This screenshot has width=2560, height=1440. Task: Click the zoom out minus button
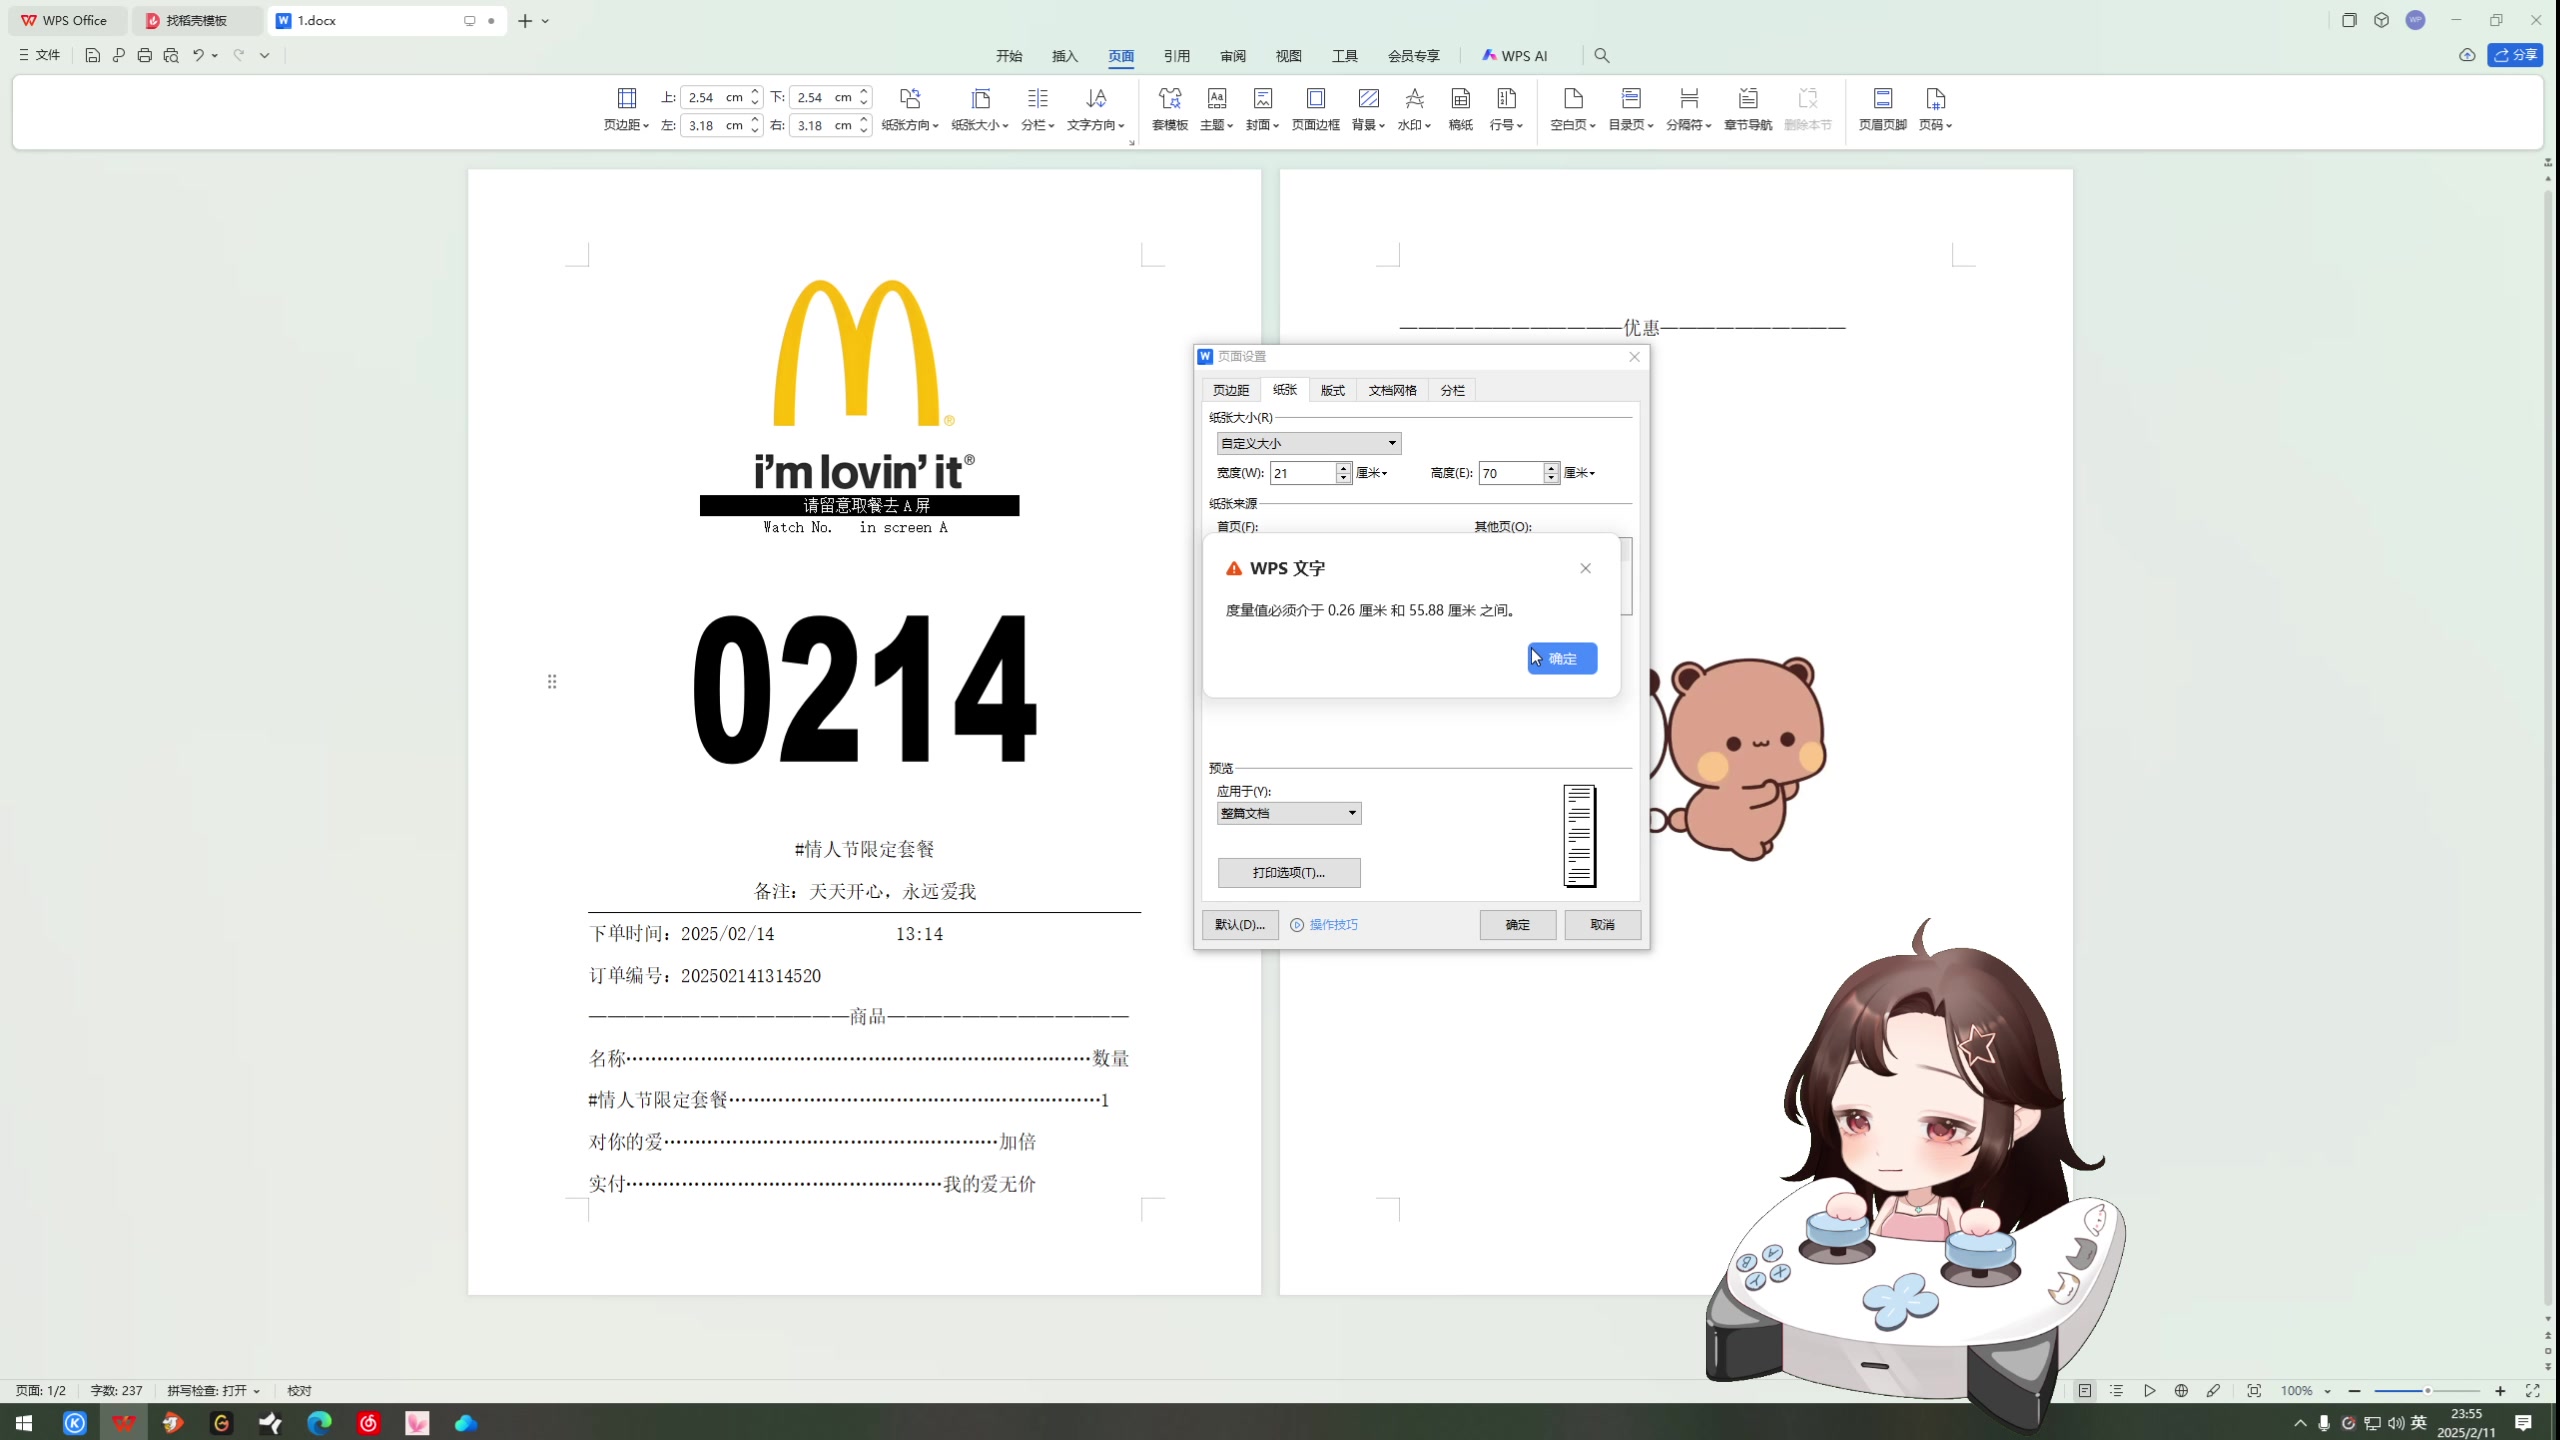[2355, 1391]
